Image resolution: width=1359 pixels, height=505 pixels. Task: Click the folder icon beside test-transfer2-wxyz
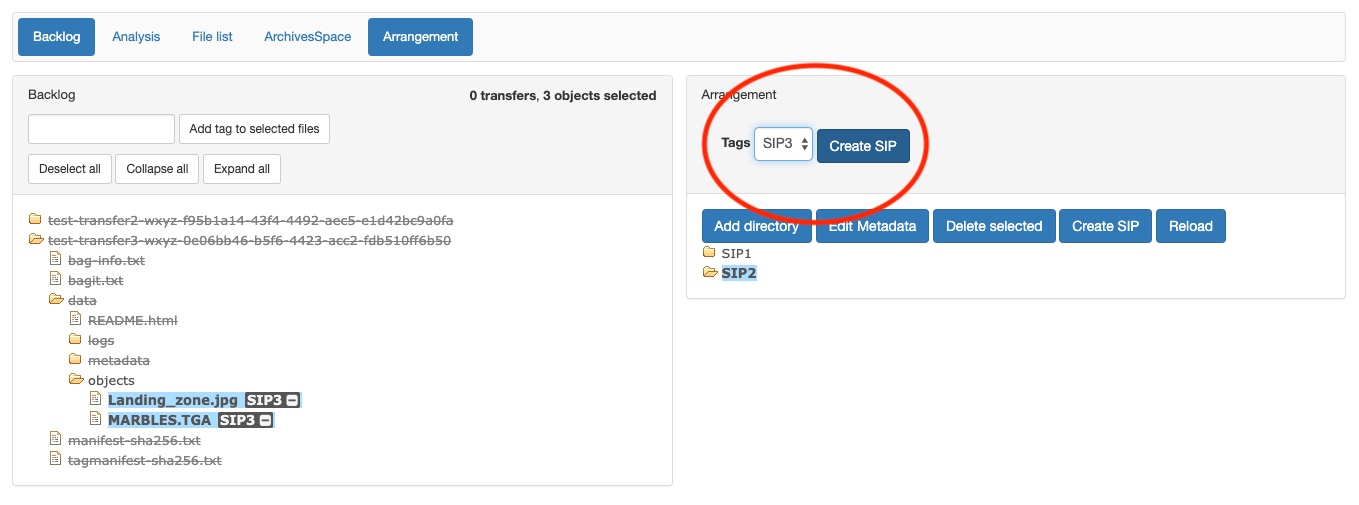point(36,220)
